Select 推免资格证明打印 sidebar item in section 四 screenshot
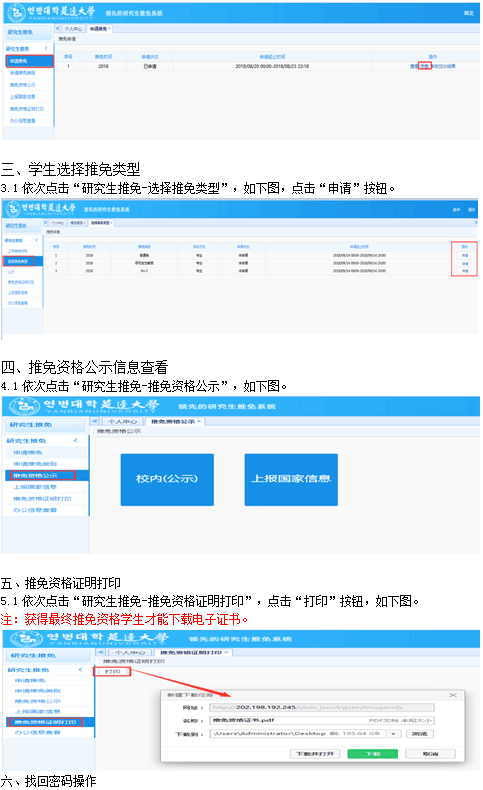This screenshot has width=483, height=790. click(42, 498)
